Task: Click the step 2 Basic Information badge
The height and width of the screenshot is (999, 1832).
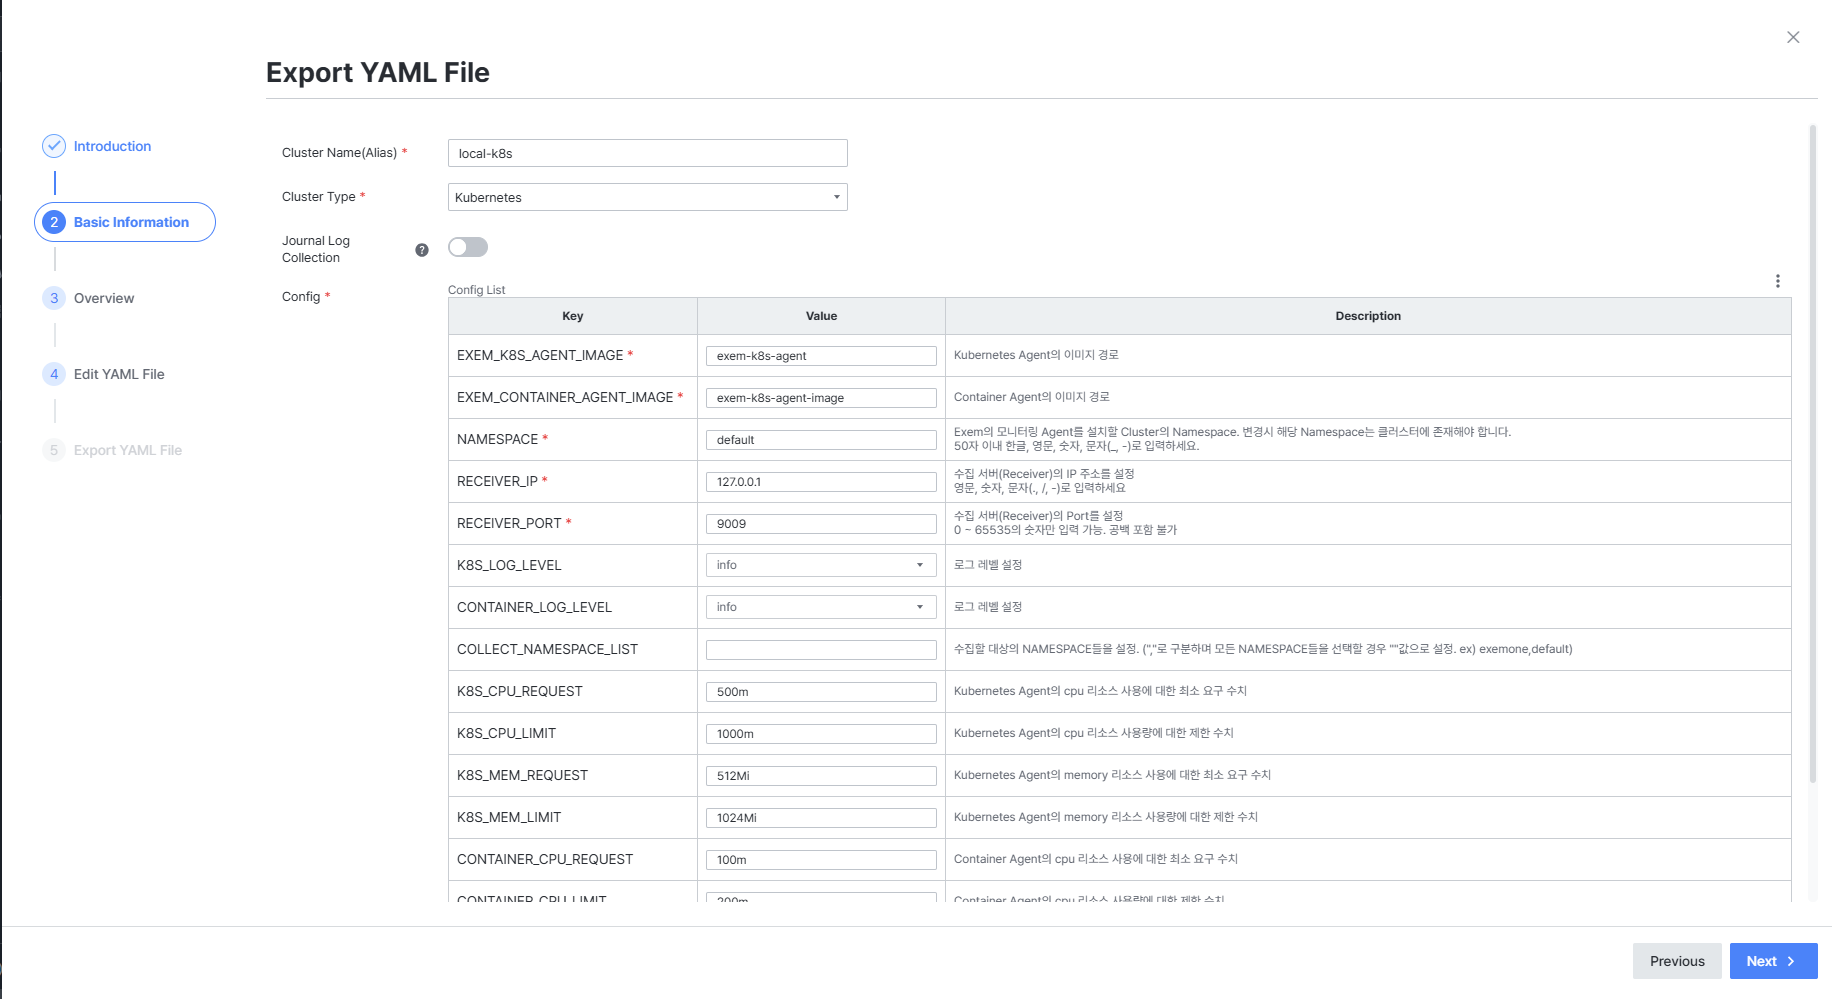Action: tap(125, 222)
